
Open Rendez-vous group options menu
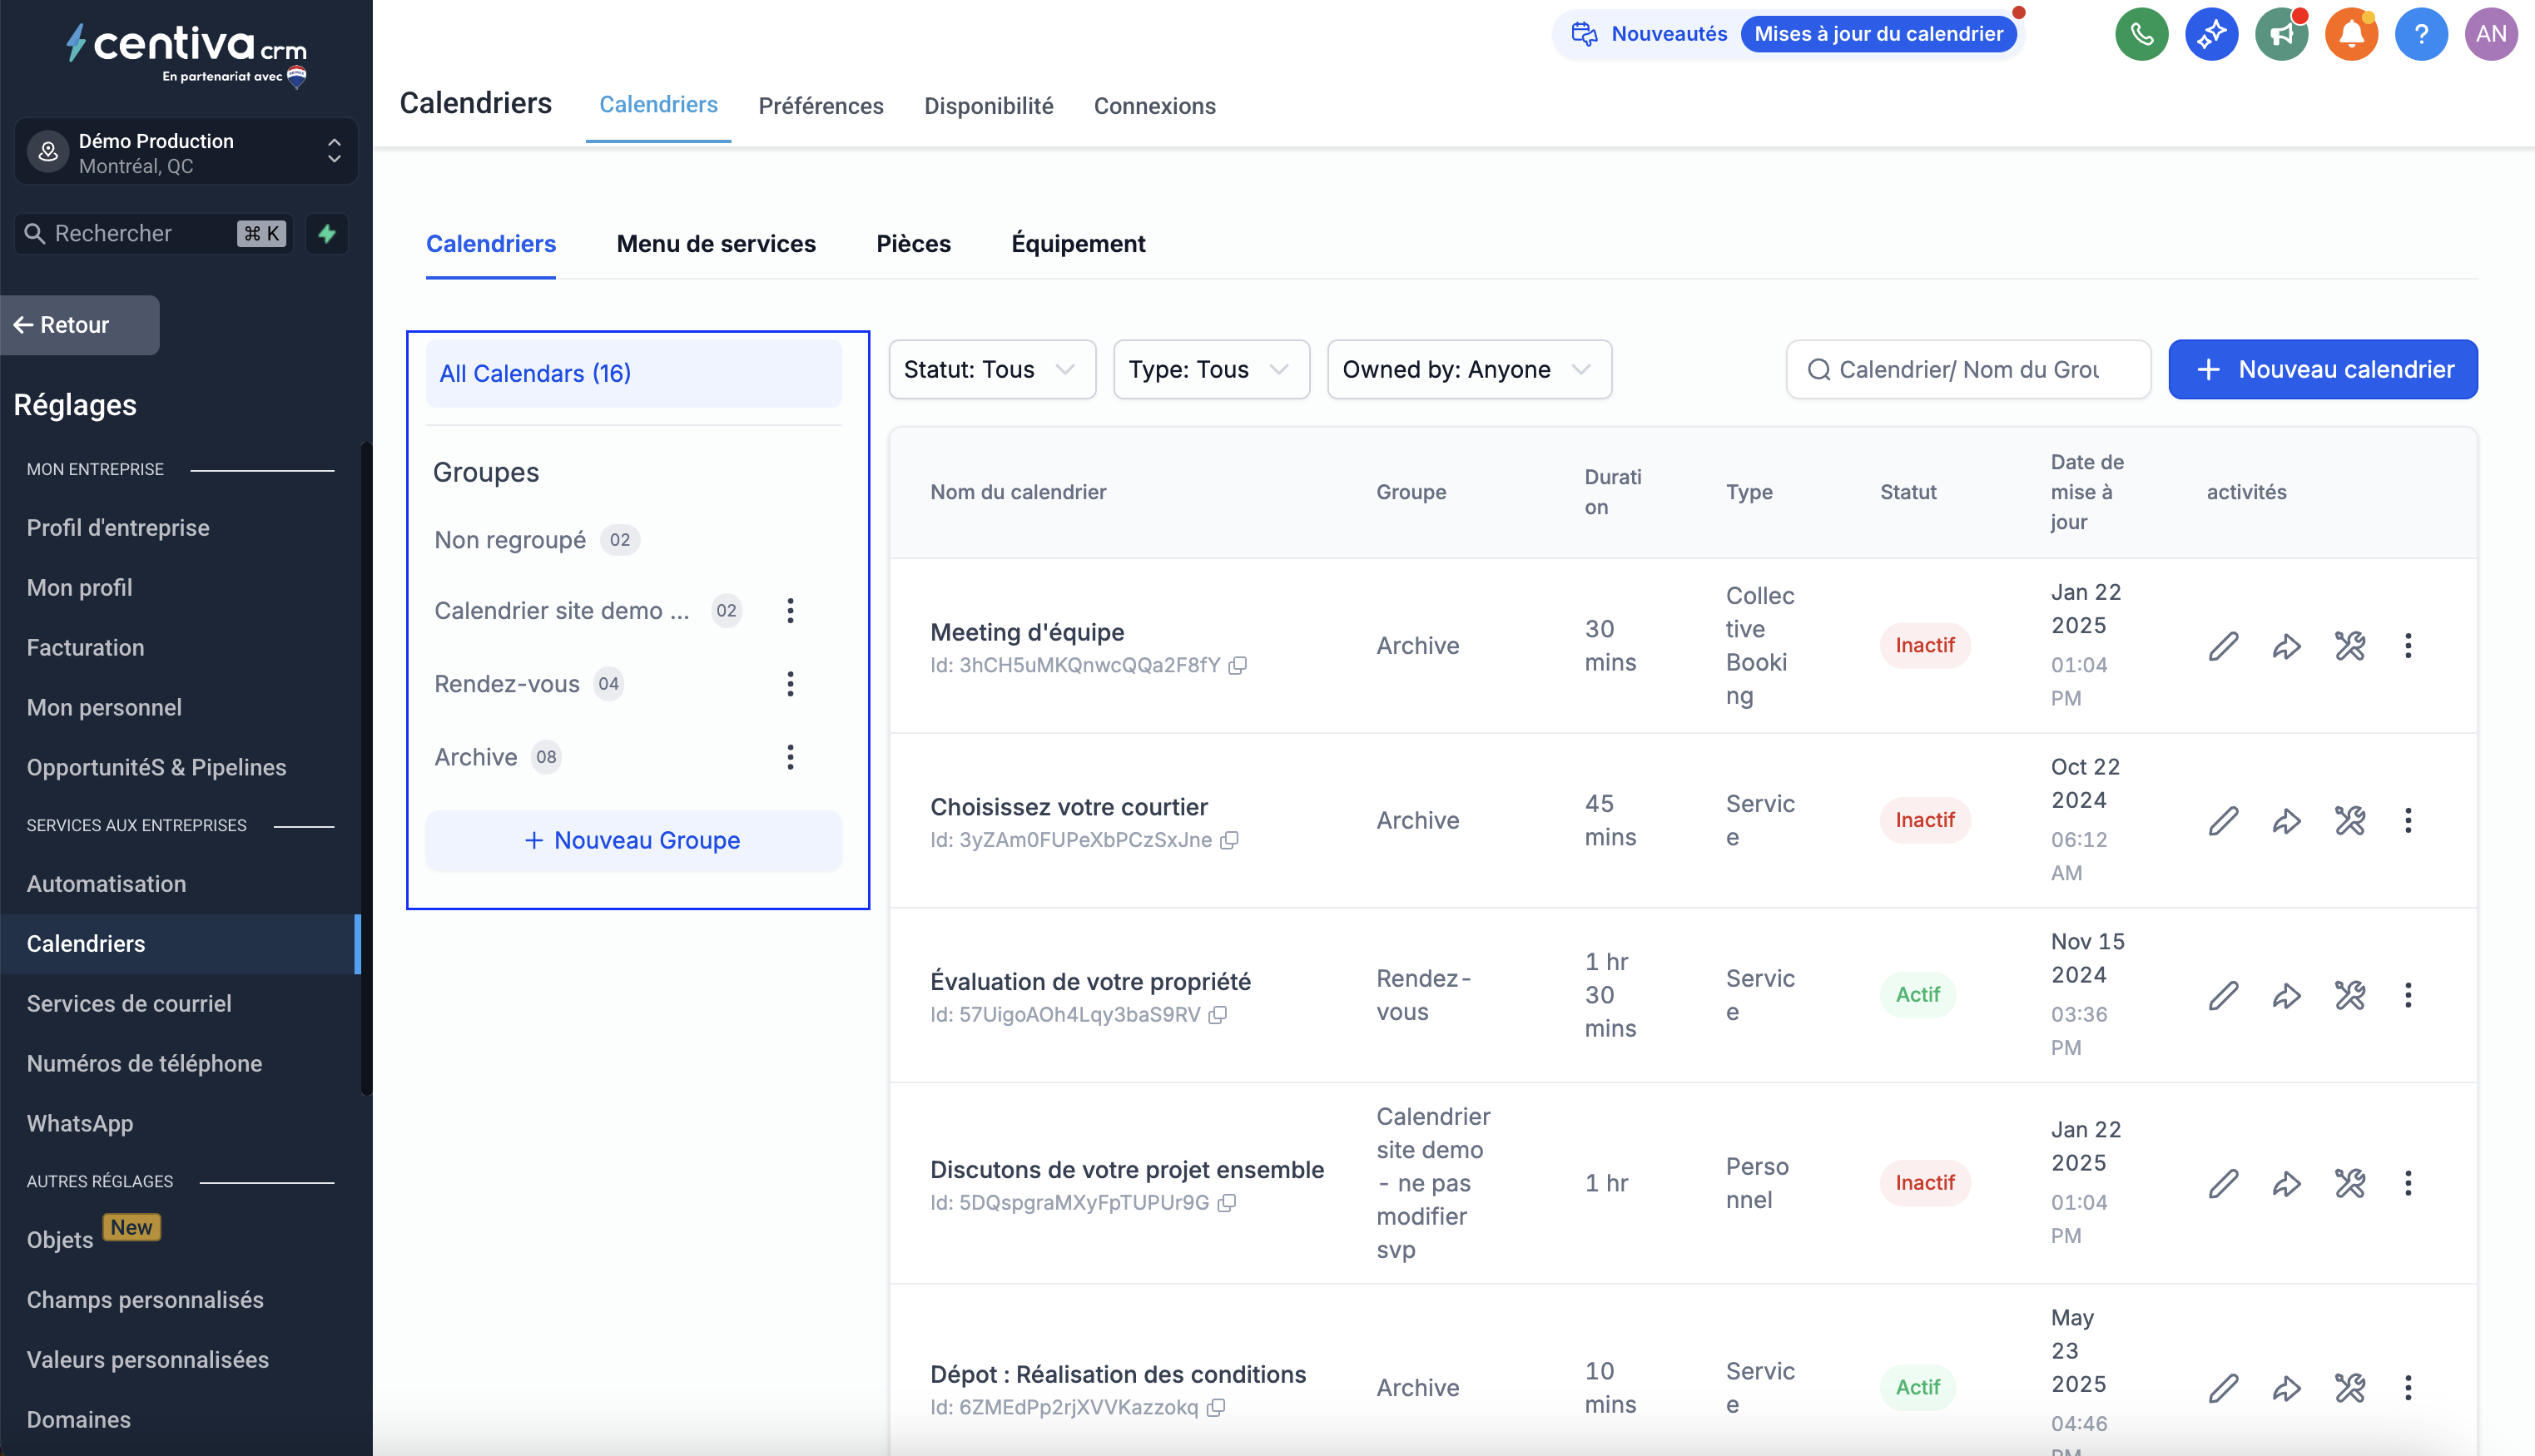click(x=790, y=684)
